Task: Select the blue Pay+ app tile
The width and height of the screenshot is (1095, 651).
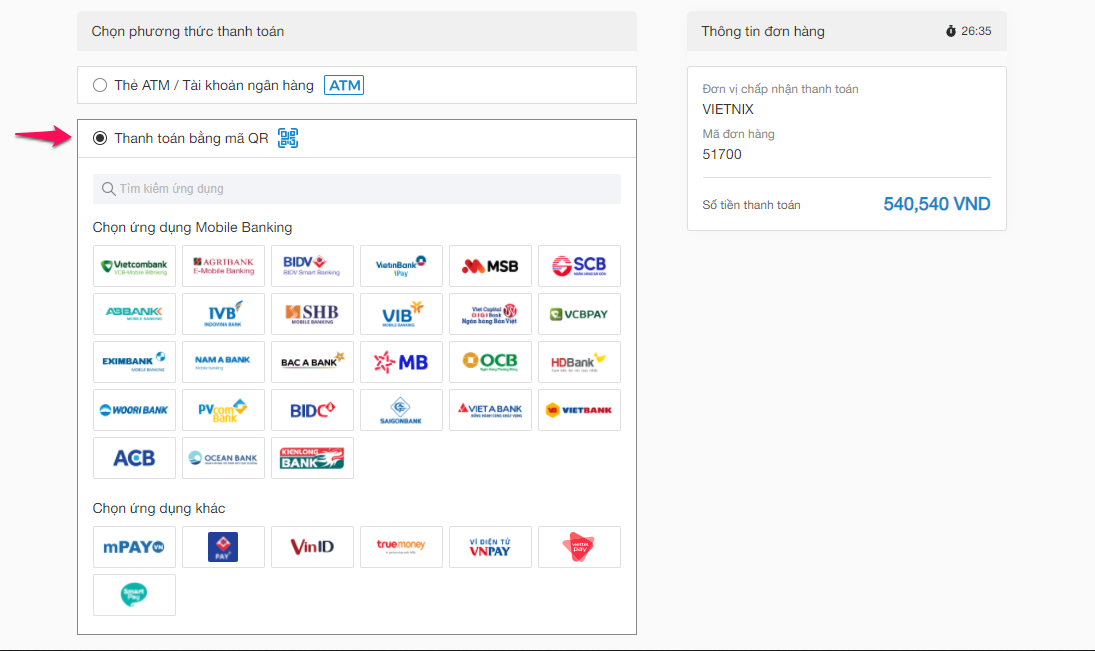Action: click(x=223, y=547)
